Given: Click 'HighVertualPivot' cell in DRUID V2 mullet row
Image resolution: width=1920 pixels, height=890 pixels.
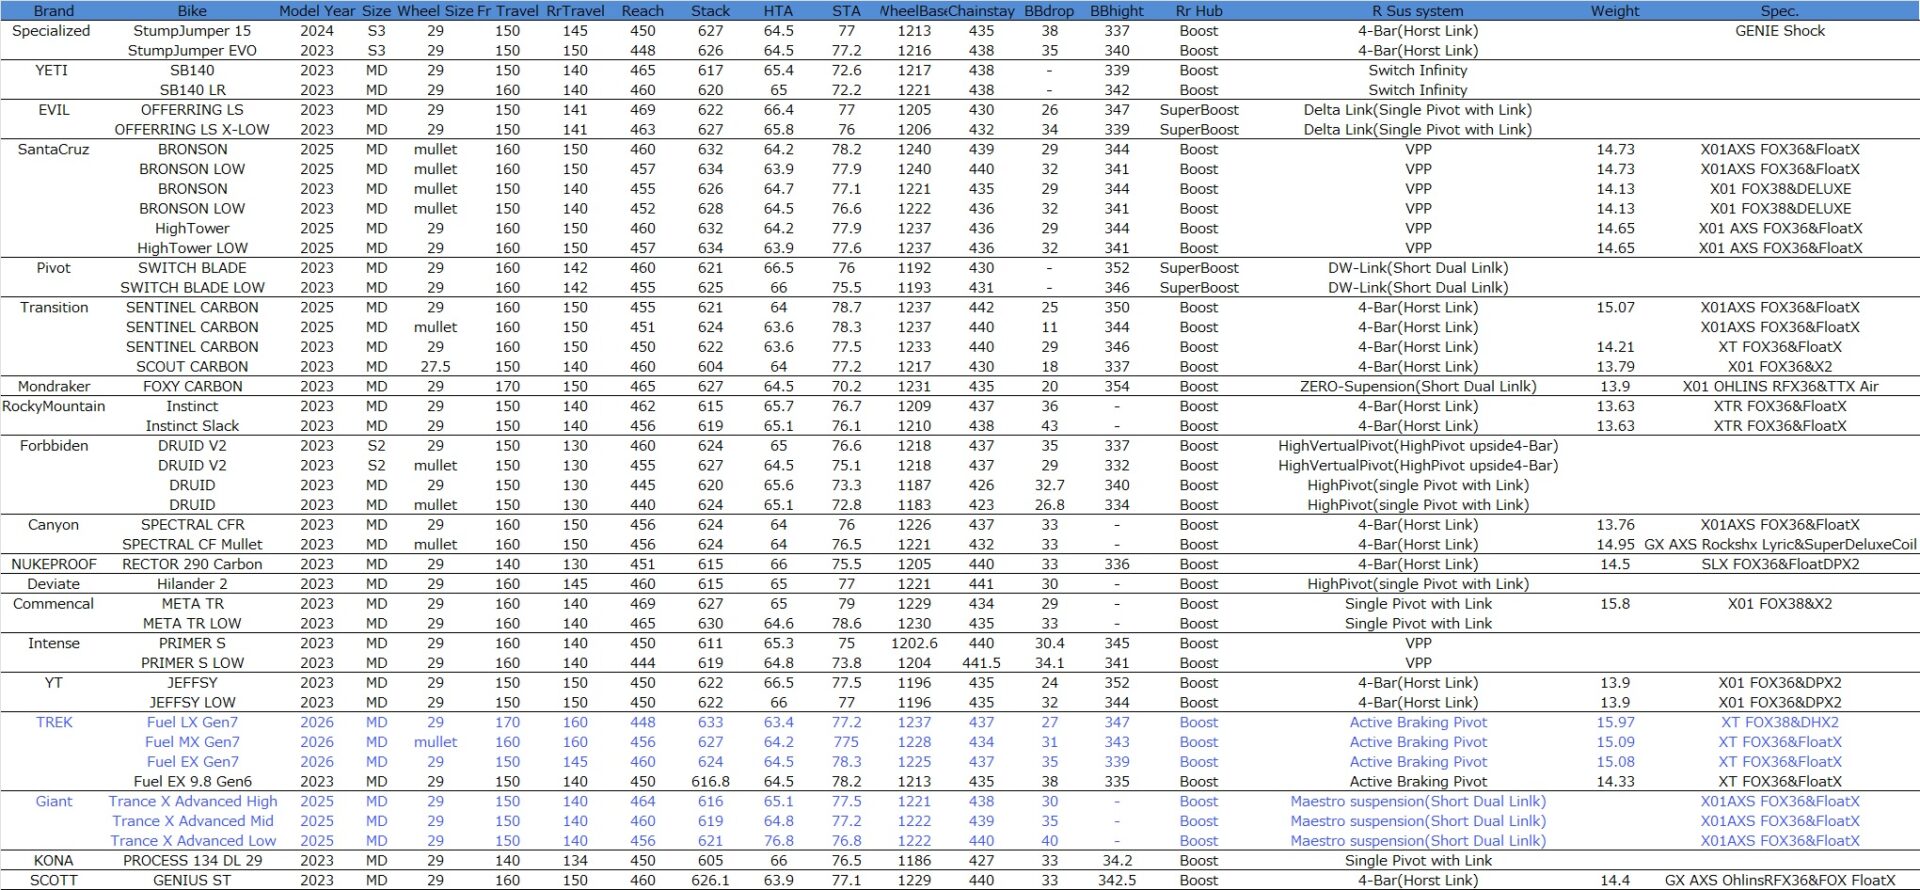Looking at the screenshot, I should point(1417,465).
